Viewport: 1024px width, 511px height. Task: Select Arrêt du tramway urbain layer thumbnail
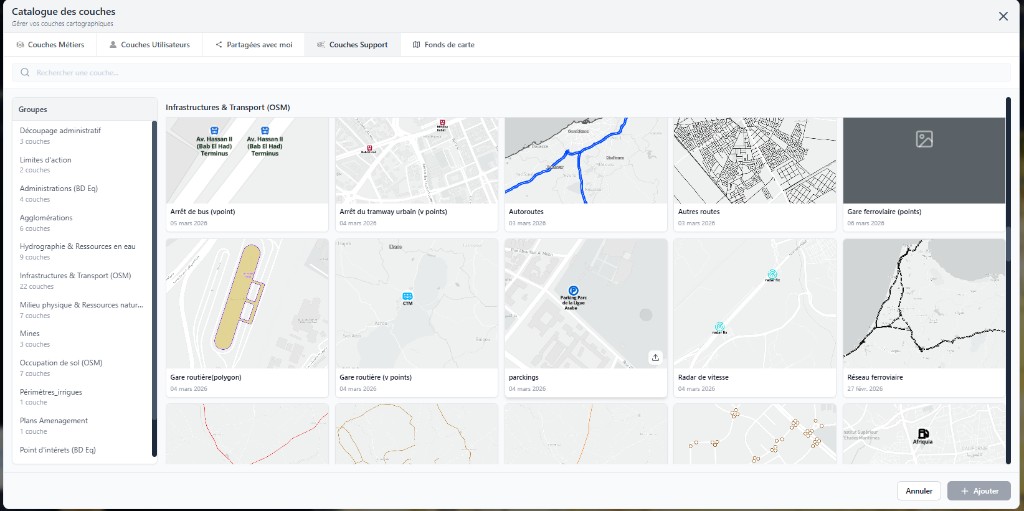point(417,161)
